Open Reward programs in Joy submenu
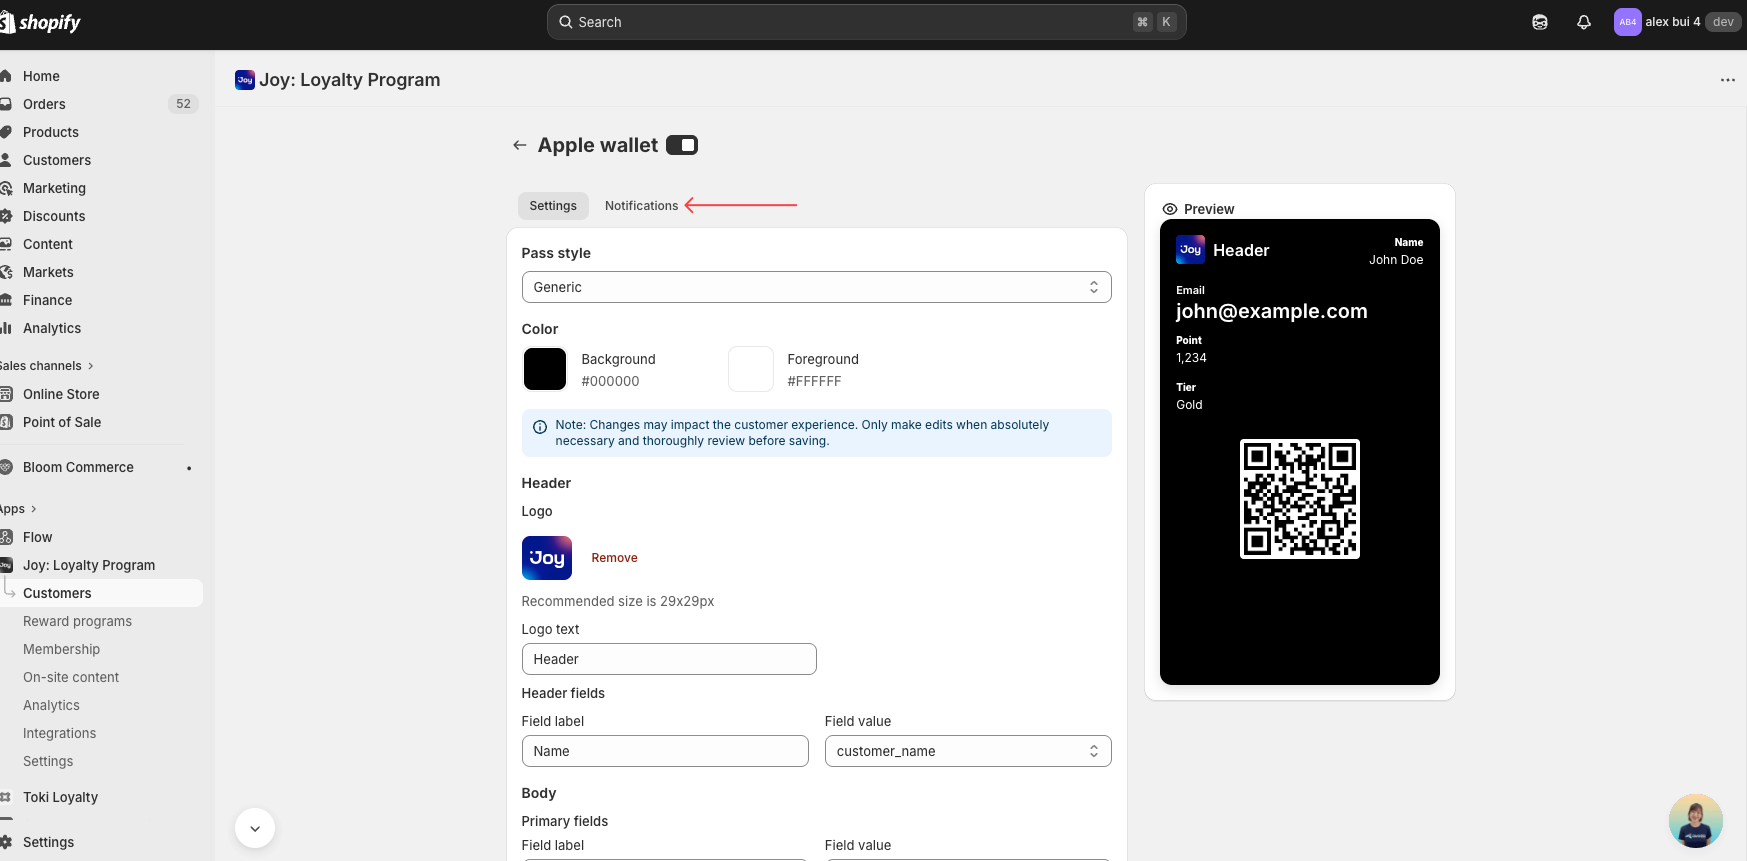The height and width of the screenshot is (861, 1747). (77, 621)
